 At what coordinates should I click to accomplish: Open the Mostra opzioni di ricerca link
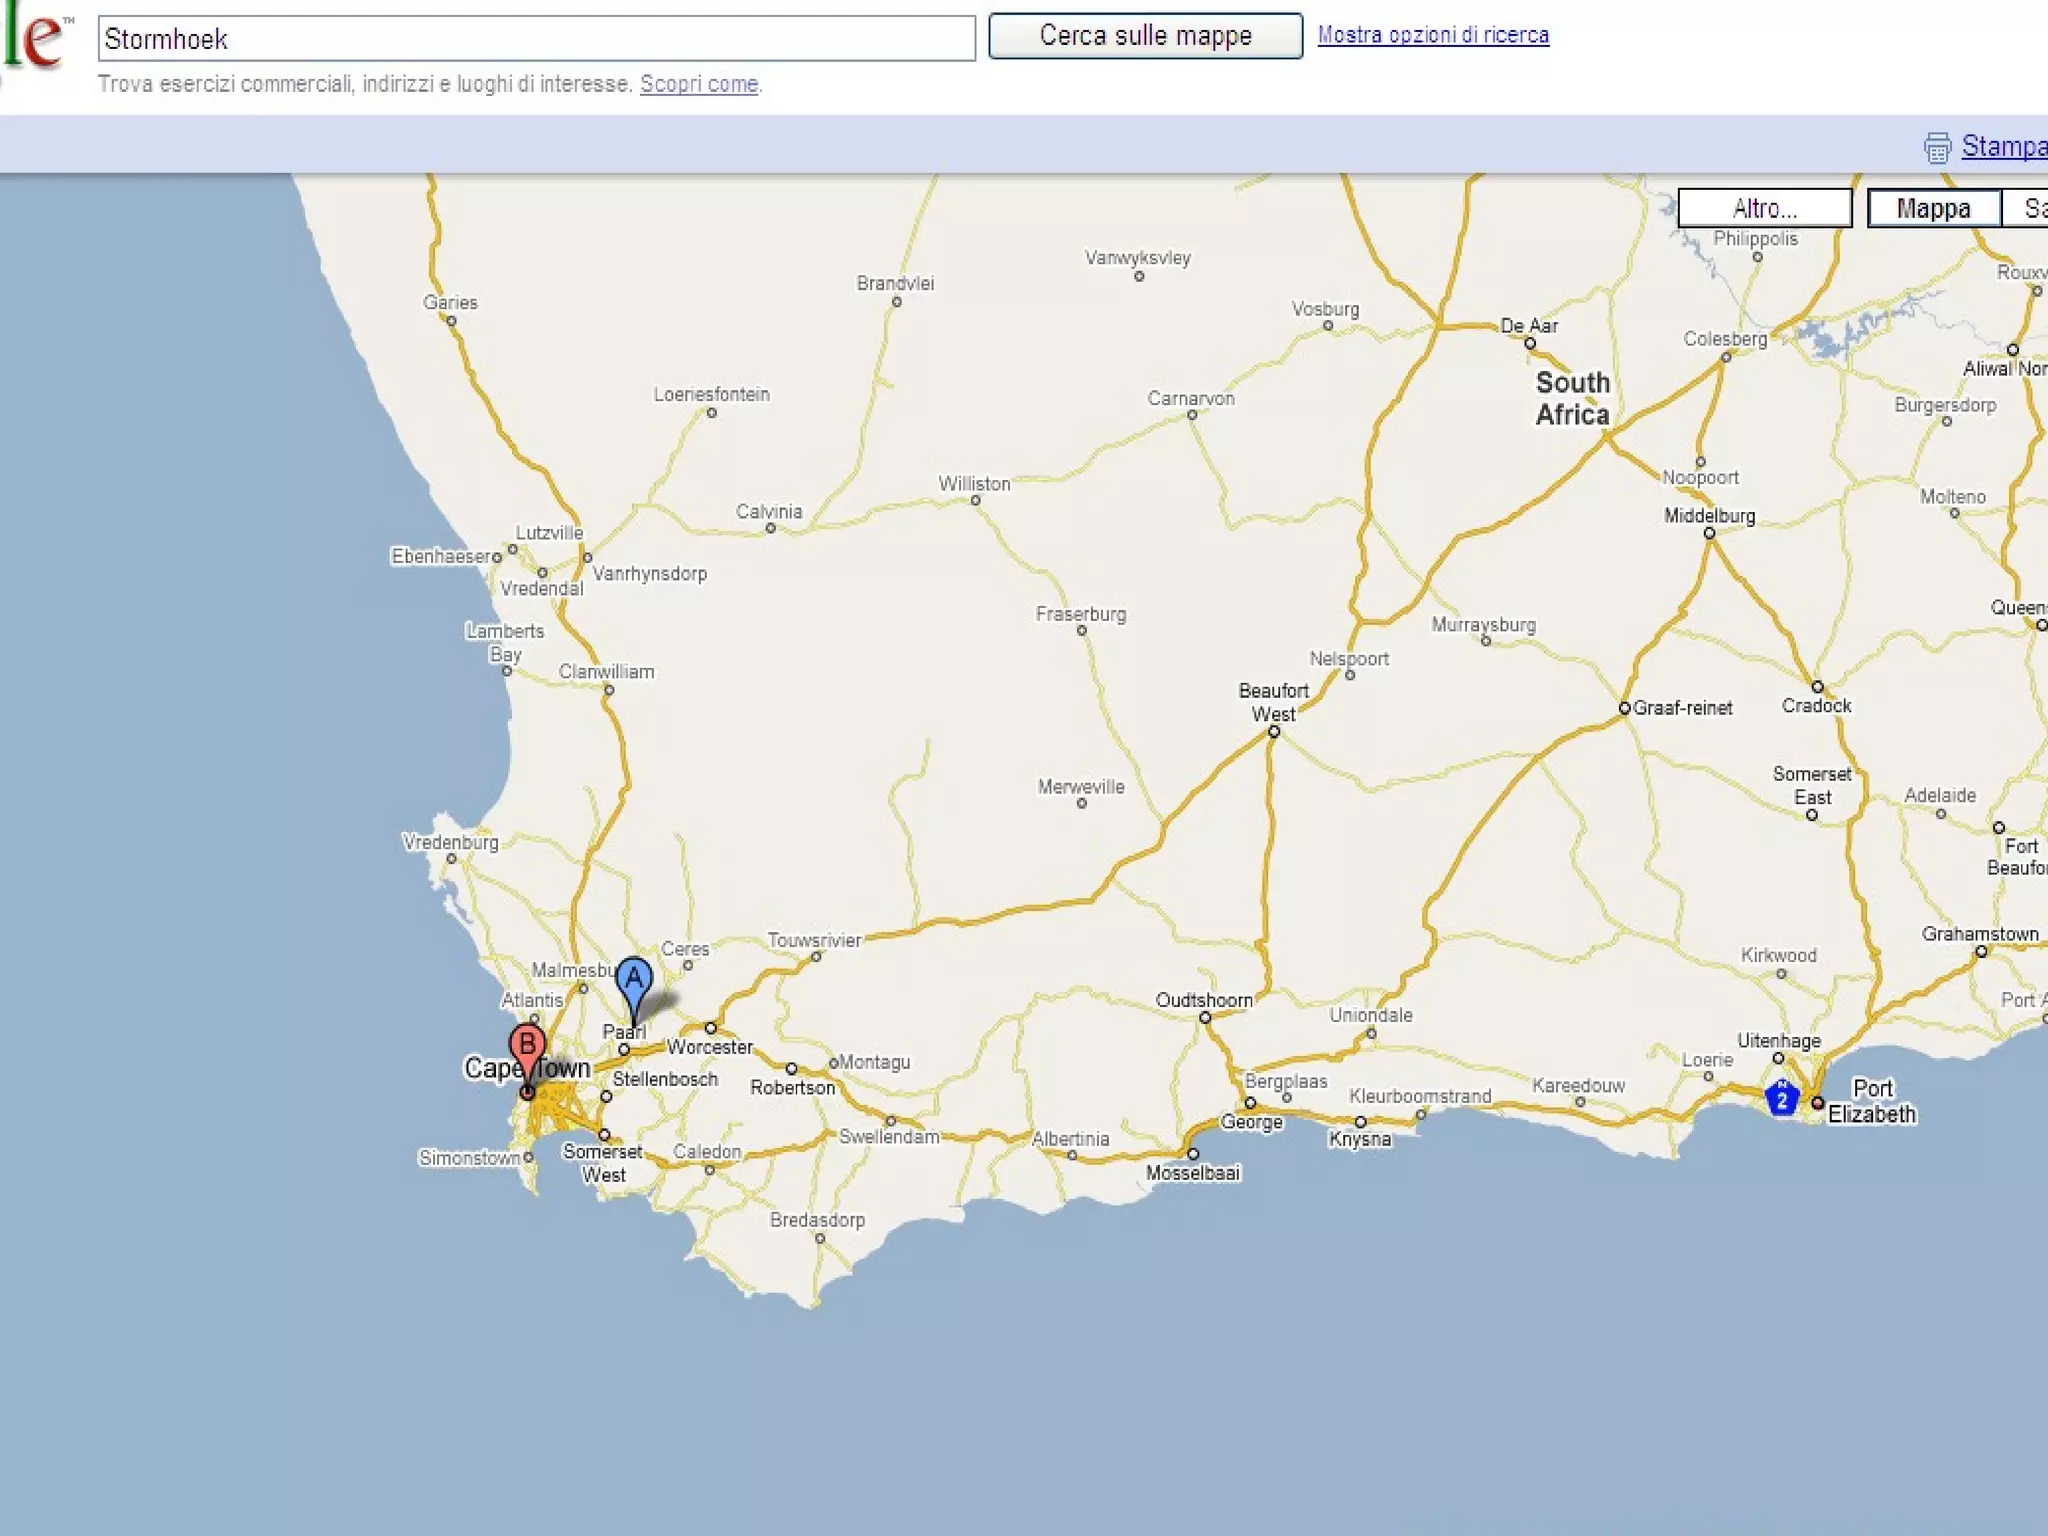[1432, 35]
